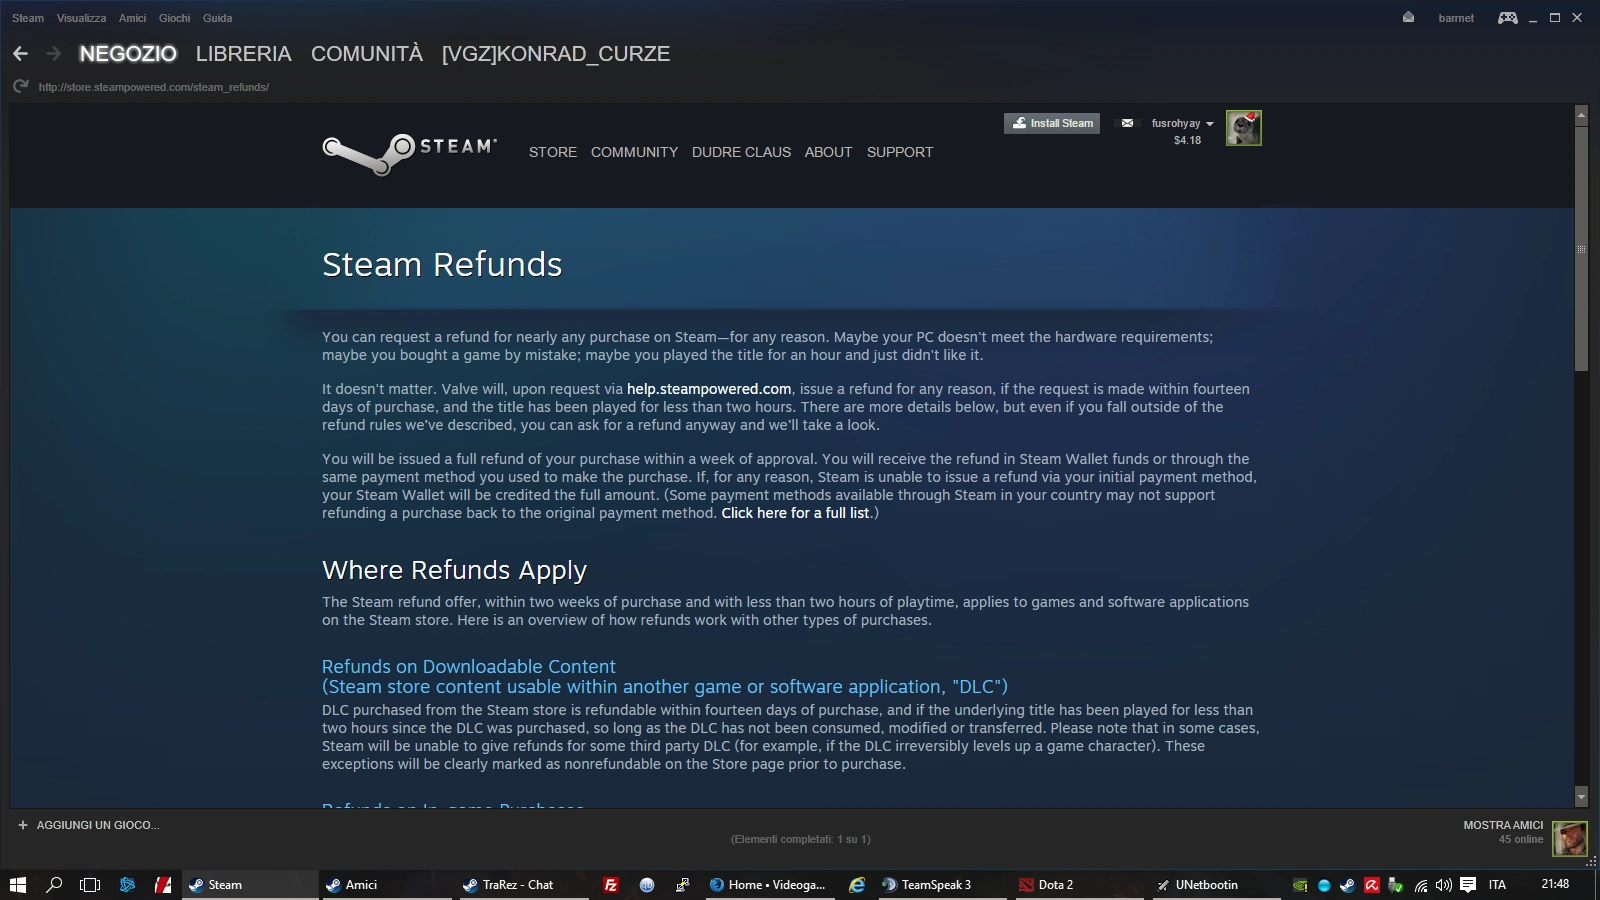The width and height of the screenshot is (1600, 900).
Task: Click the page scrollbar down arrow
Action: click(x=1581, y=797)
